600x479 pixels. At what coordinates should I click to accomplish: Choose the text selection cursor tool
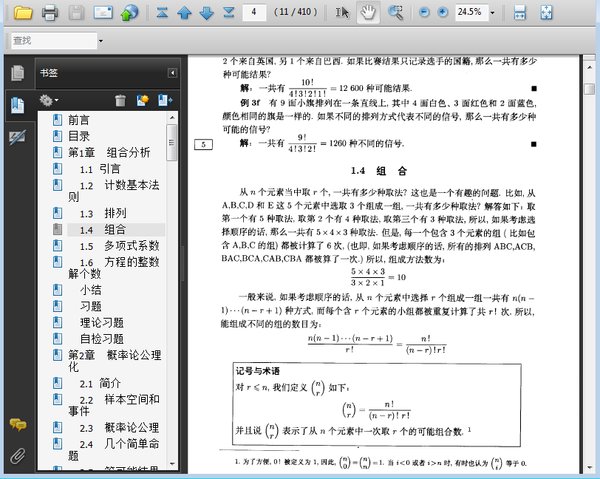[x=342, y=12]
